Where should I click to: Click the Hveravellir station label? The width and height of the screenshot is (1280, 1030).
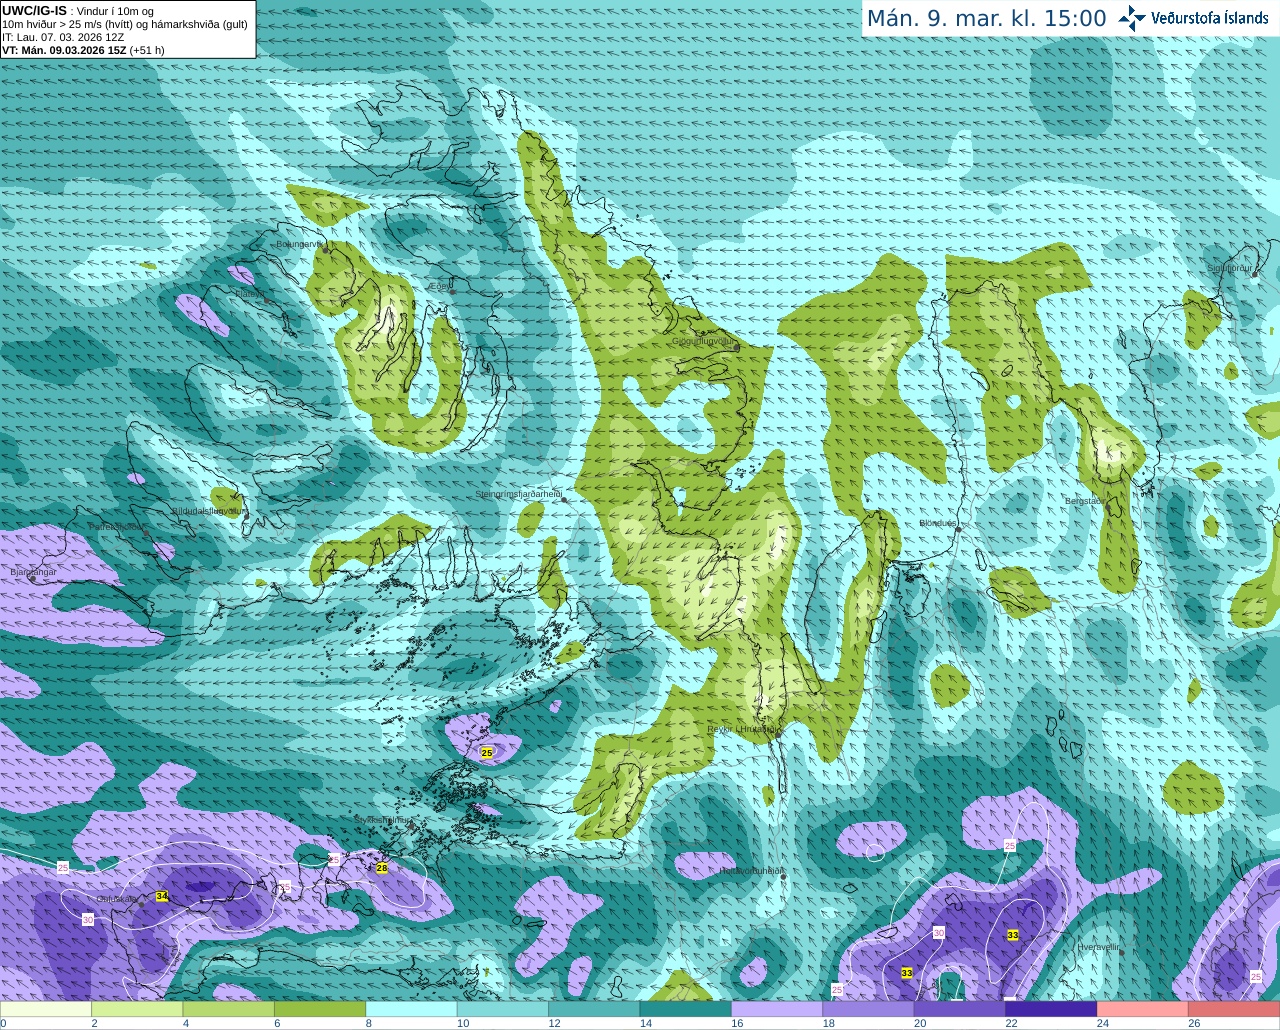point(1098,947)
